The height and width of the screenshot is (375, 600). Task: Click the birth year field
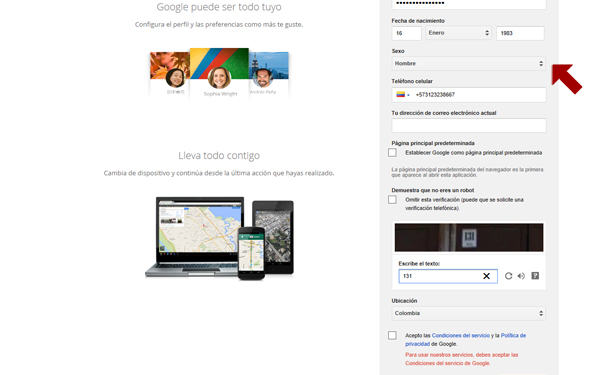520,33
